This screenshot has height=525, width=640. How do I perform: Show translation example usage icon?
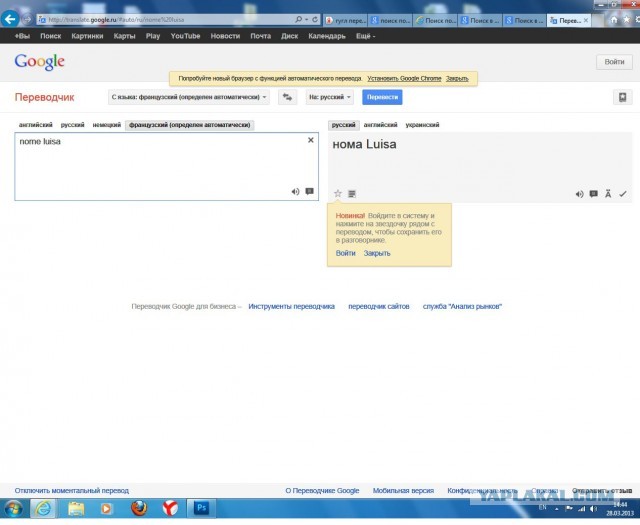point(593,194)
